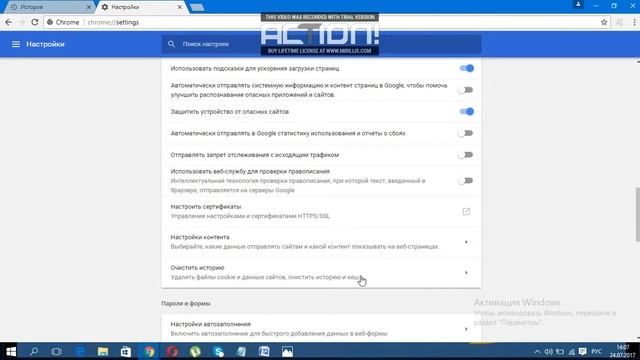Close the Настройки tab
640x360 pixels.
tap(180, 7)
